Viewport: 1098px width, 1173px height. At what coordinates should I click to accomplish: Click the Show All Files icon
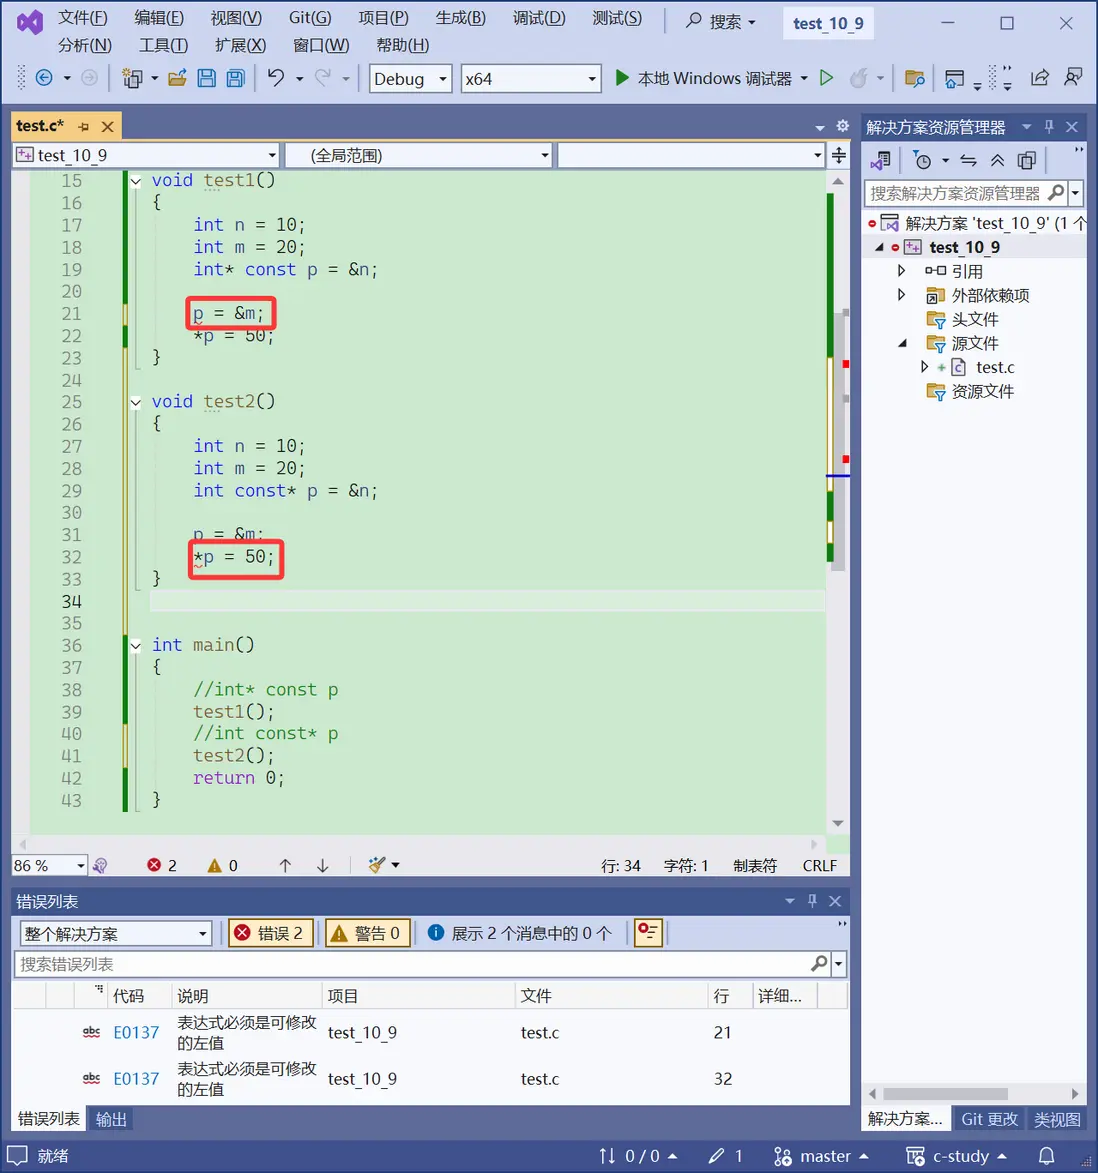(1026, 160)
